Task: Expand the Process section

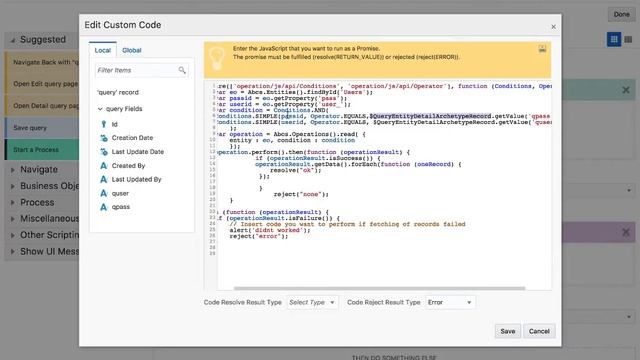Action: click(13, 203)
